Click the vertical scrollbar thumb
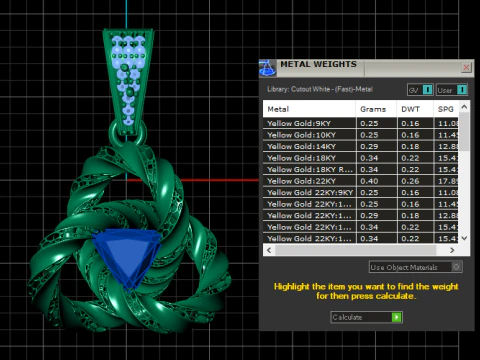Image resolution: width=480 pixels, height=360 pixels. [464, 131]
